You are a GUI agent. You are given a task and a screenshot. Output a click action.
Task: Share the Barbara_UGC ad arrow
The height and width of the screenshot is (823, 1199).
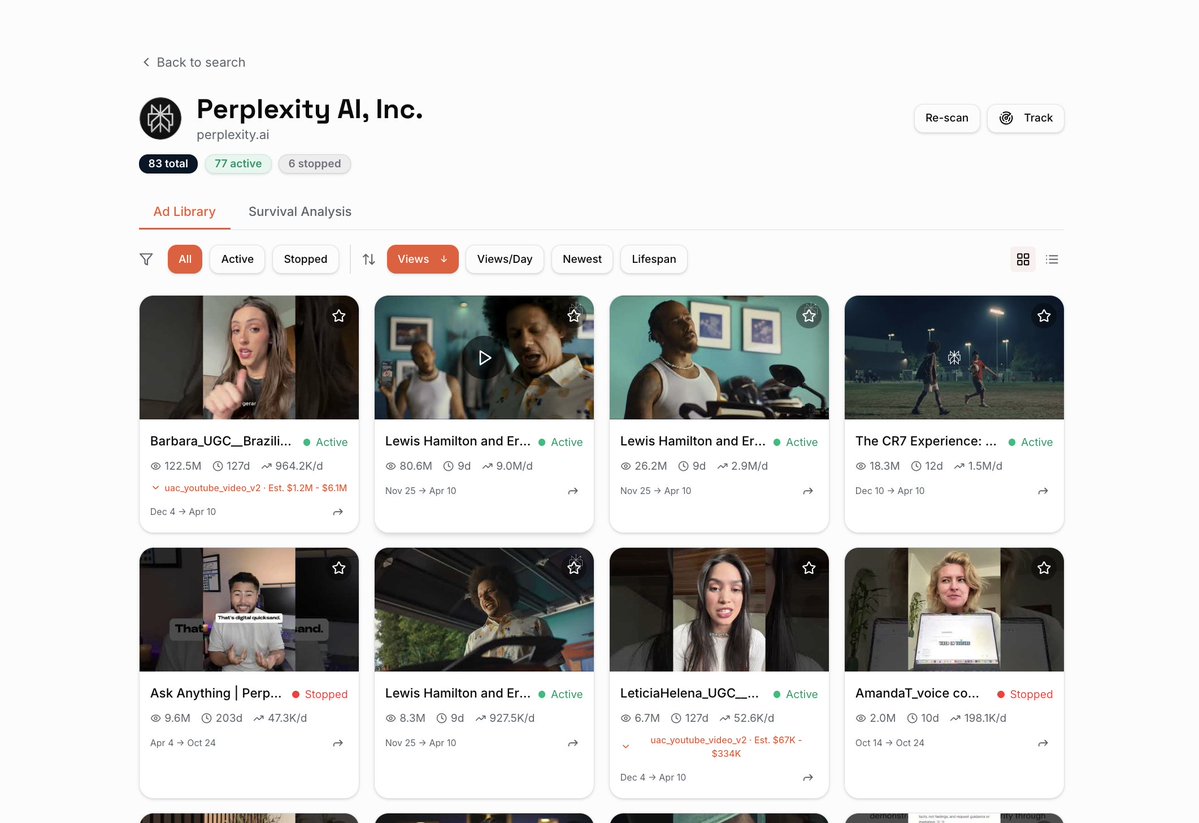[x=338, y=512]
